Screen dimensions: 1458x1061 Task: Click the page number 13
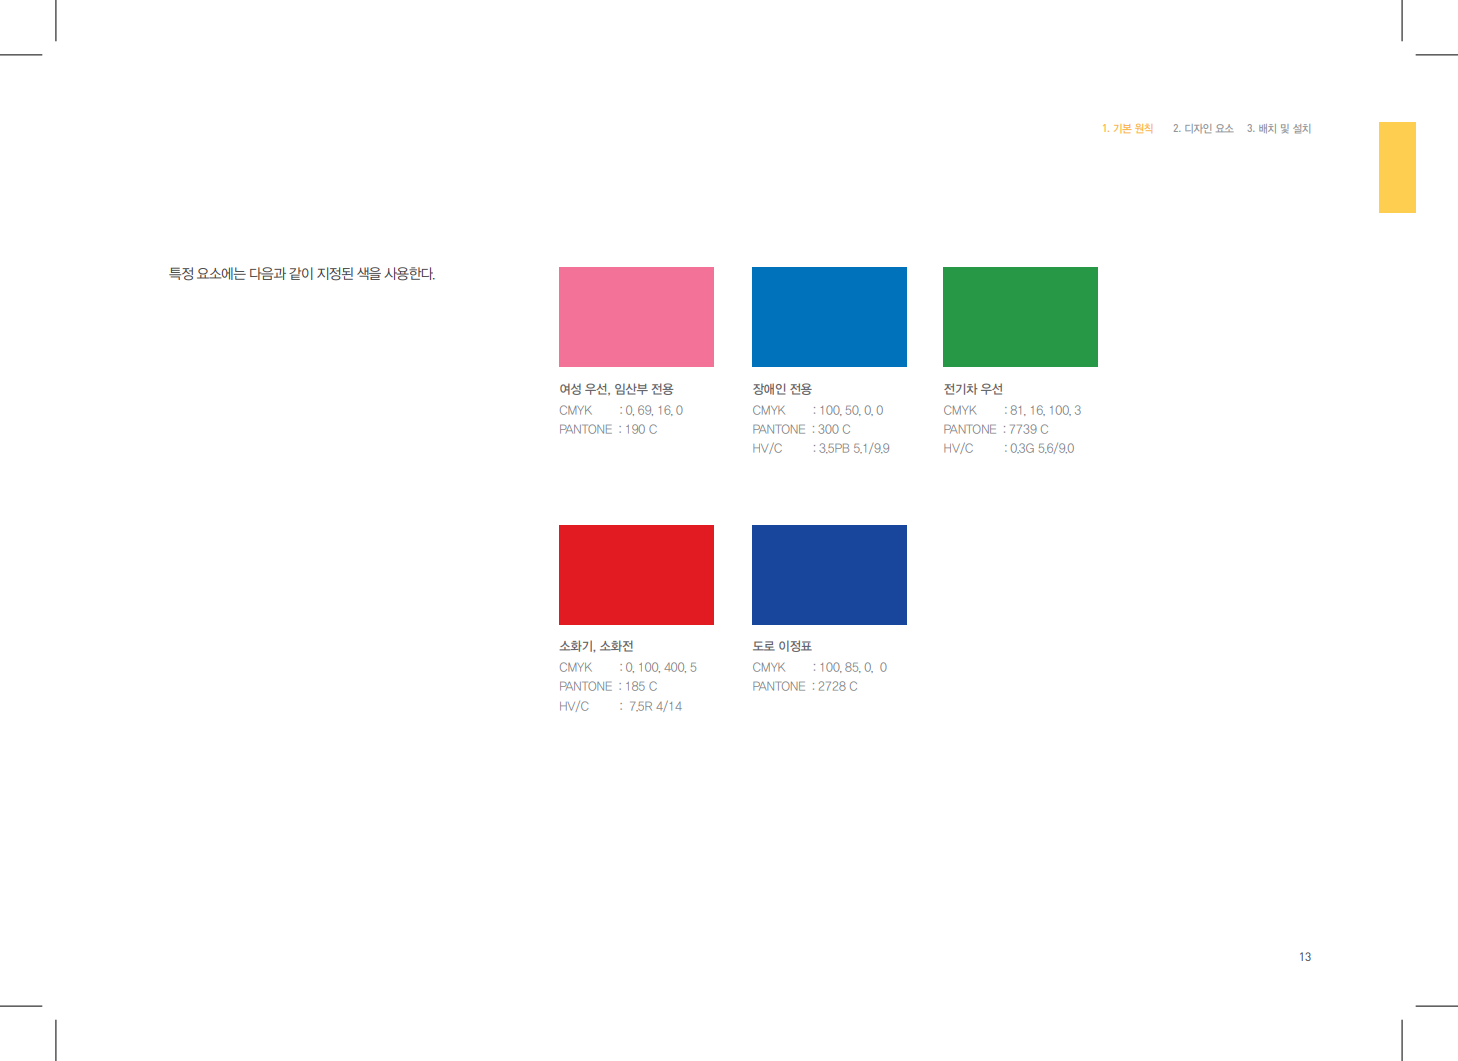1304,957
